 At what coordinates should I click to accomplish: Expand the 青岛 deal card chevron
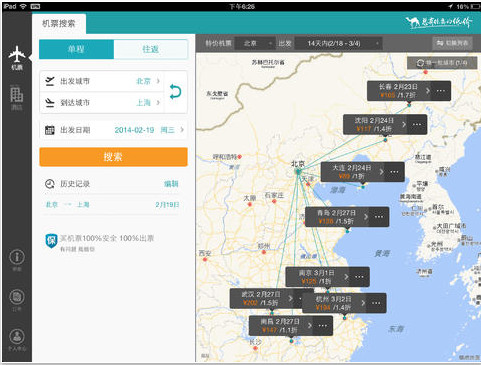(x=366, y=217)
